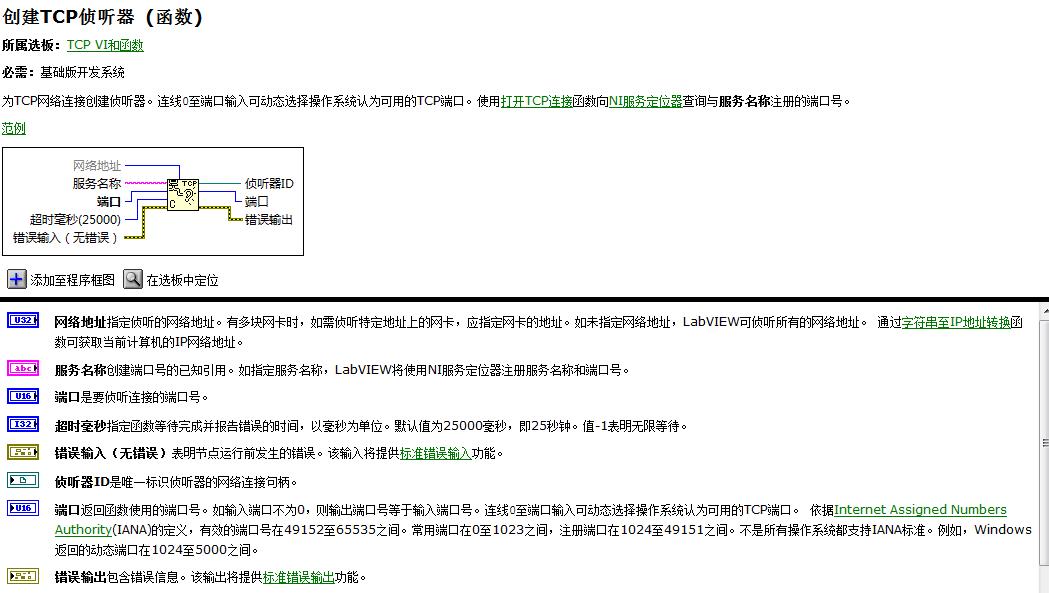Open the 范例 examples link

coord(14,128)
